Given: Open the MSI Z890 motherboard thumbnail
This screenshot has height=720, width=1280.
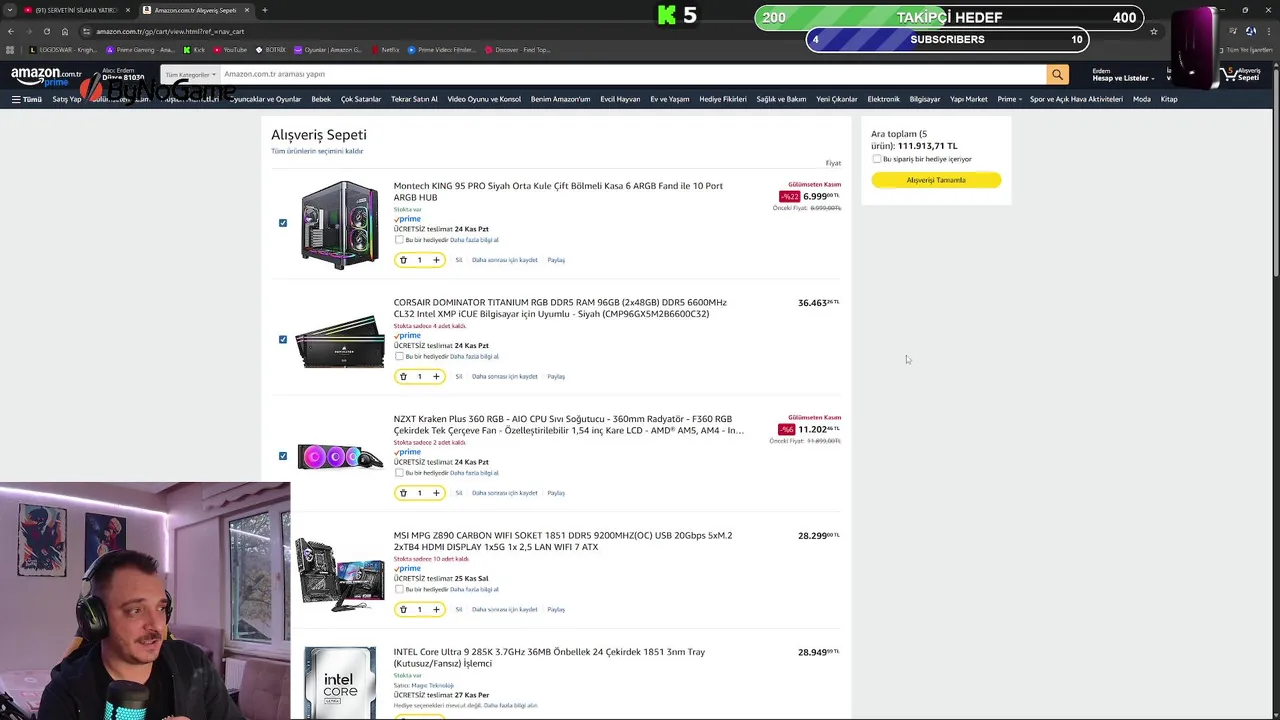Looking at the screenshot, I should 340,573.
